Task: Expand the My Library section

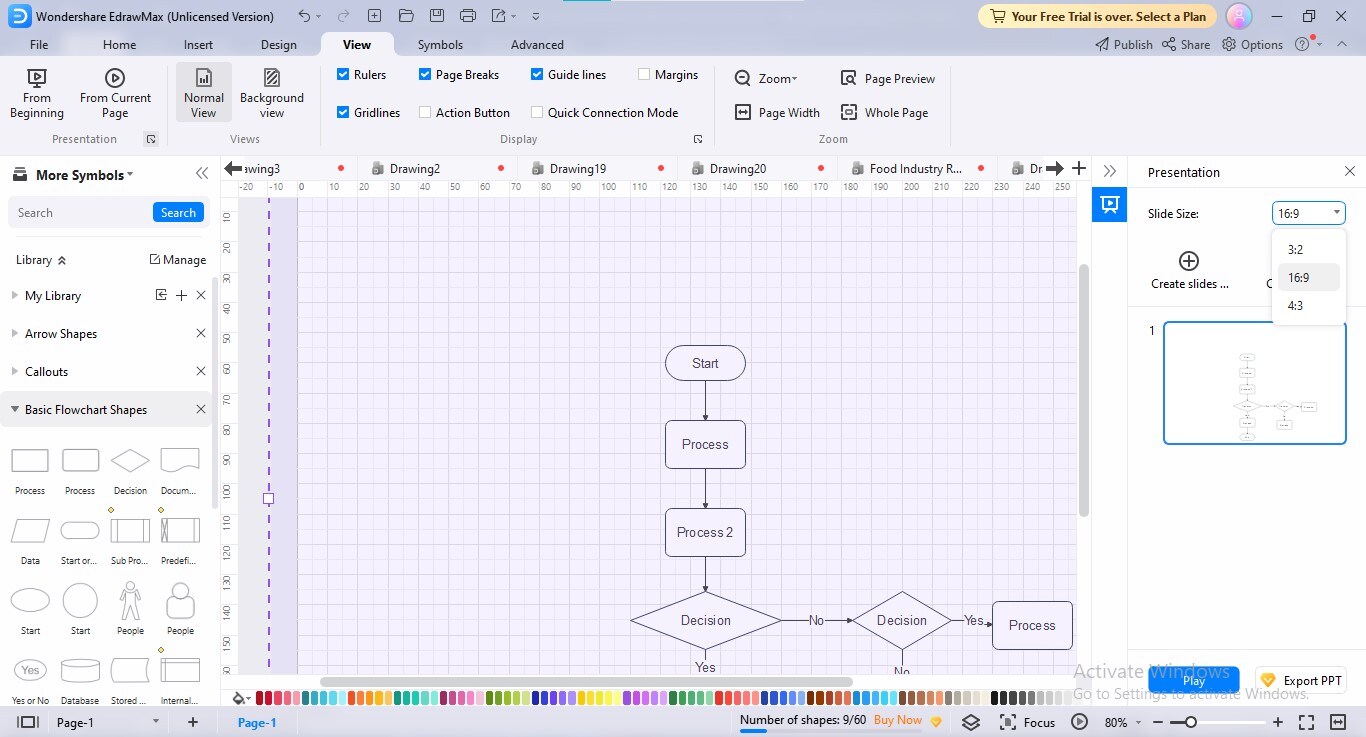Action: [14, 296]
